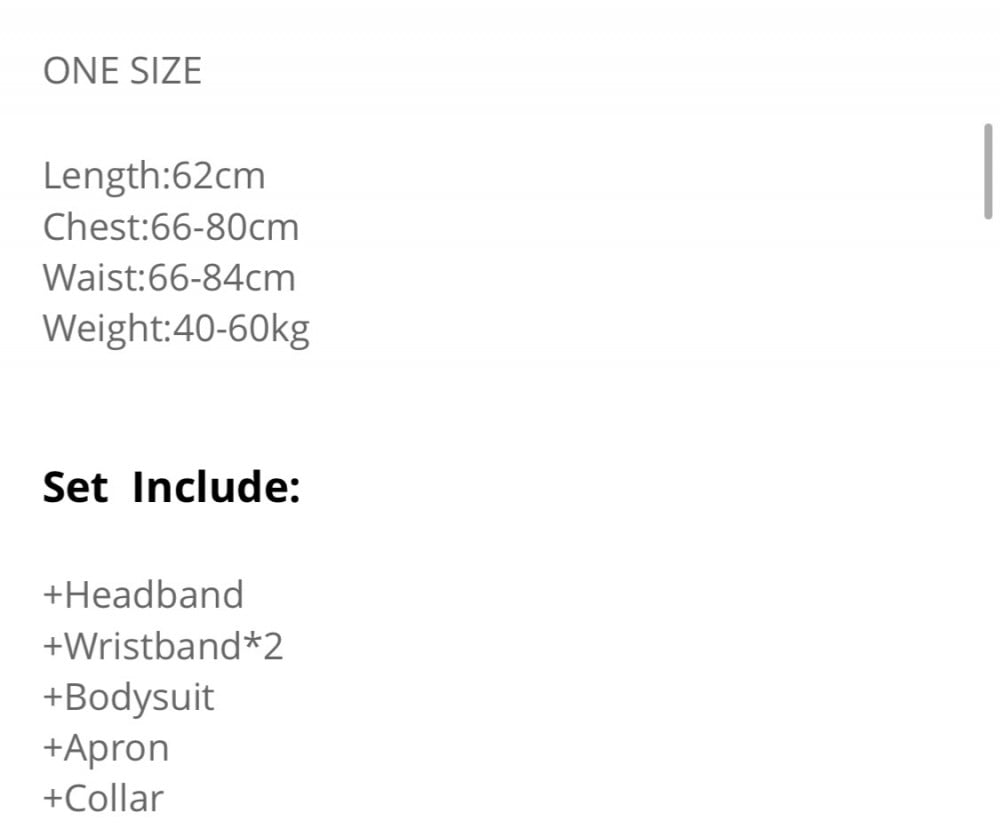Click the 66-84cm waist value
Screen dimensions: 1000x837
[x=222, y=278]
